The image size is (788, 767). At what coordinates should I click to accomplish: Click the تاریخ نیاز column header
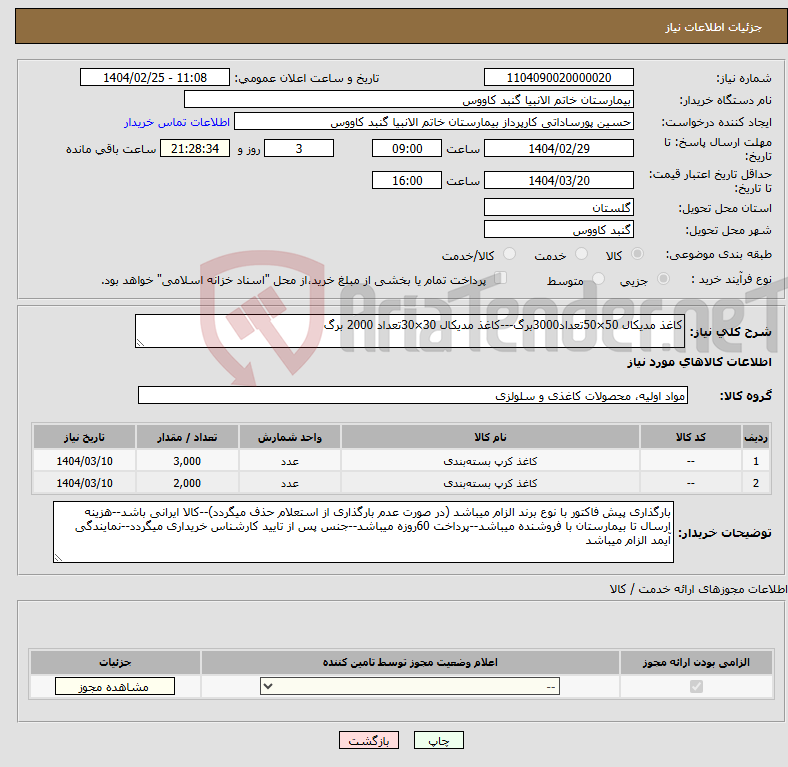(x=84, y=437)
